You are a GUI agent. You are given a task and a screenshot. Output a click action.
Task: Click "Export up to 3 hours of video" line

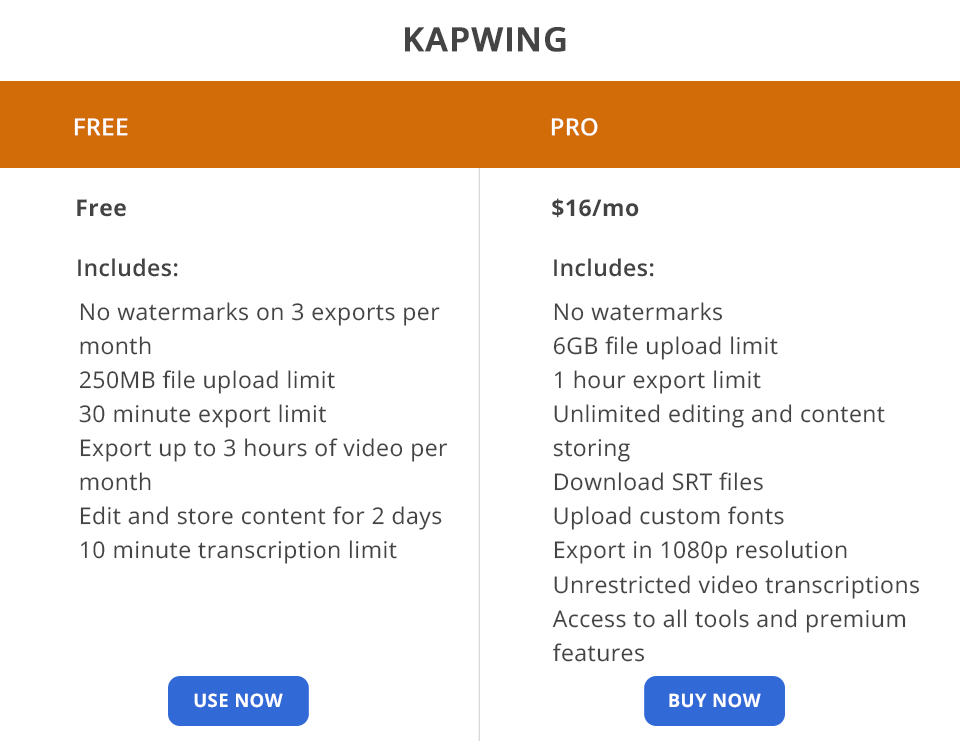point(263,448)
